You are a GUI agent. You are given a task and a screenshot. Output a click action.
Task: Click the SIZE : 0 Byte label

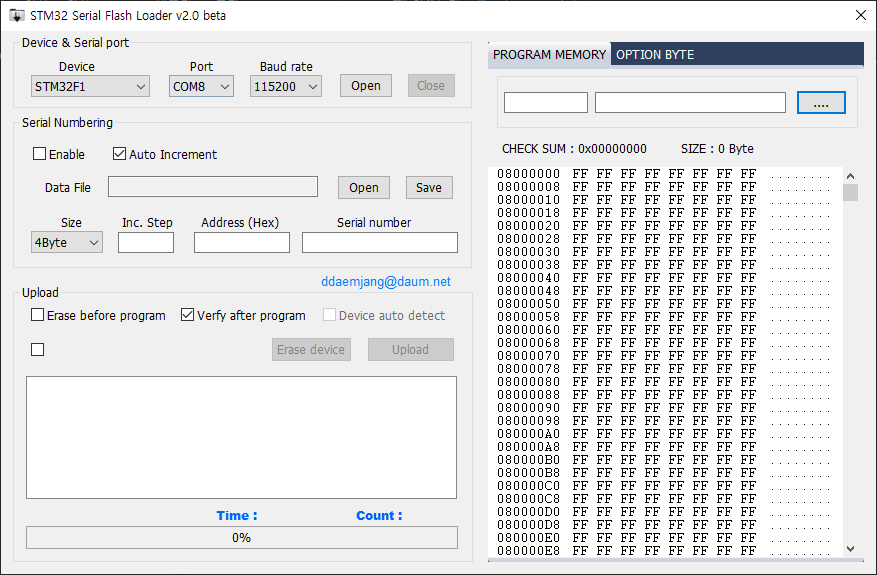(717, 149)
